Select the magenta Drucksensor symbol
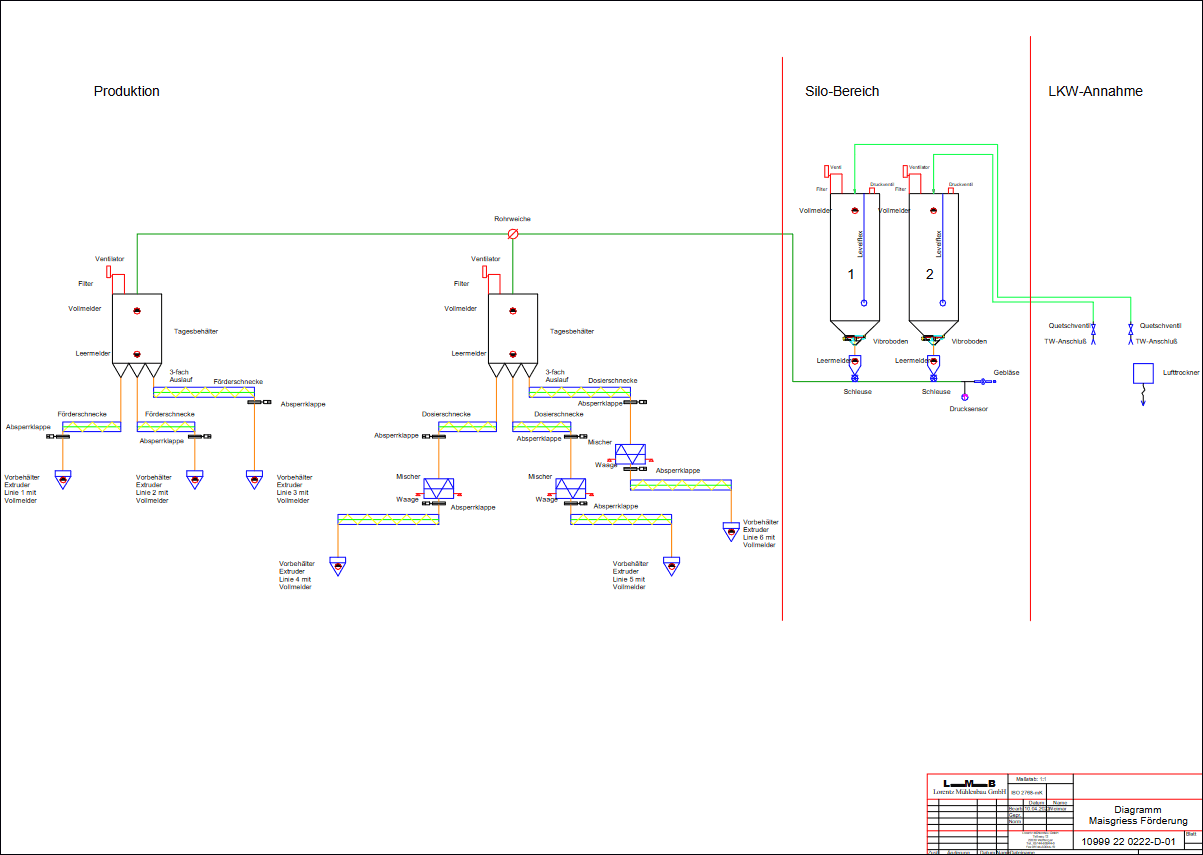Image resolution: width=1203 pixels, height=855 pixels. (x=965, y=398)
